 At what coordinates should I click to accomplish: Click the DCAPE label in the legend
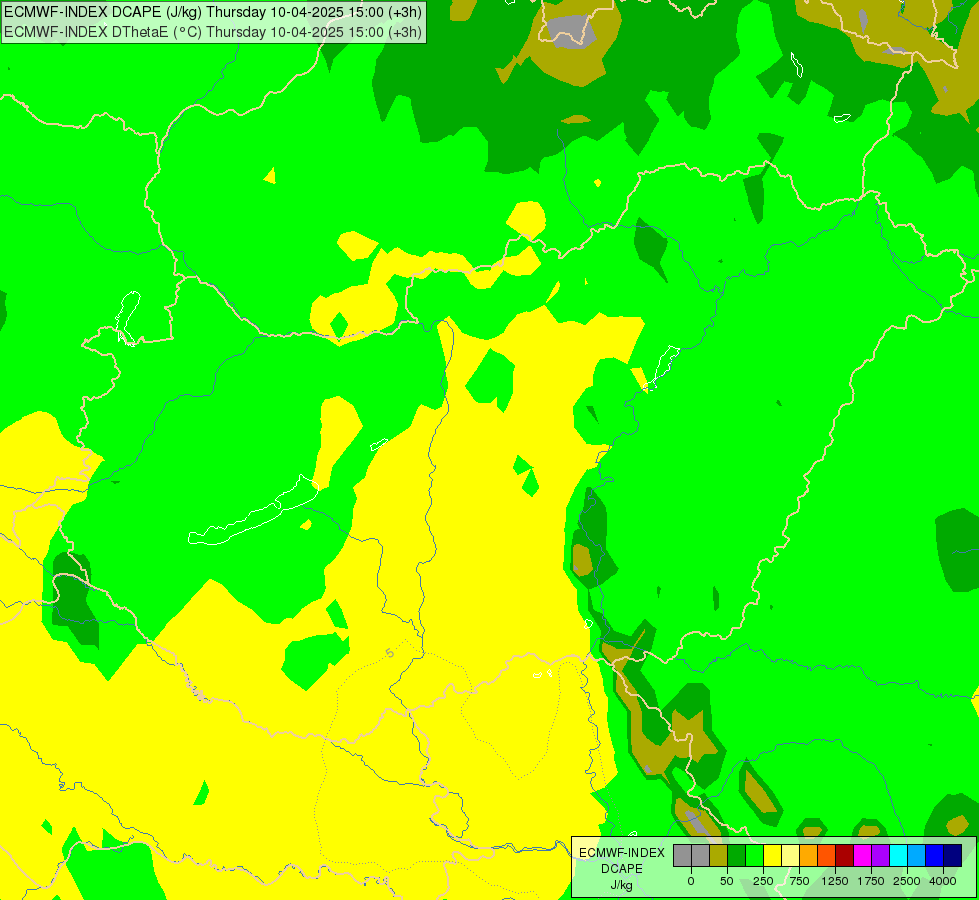(x=622, y=869)
